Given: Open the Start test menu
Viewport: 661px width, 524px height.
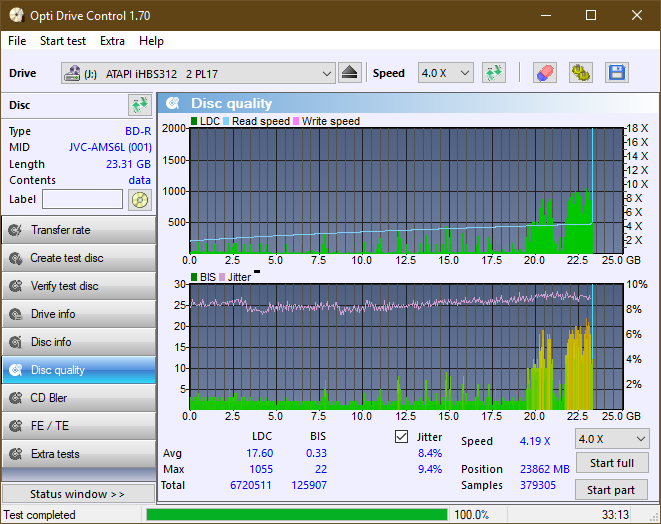Looking at the screenshot, I should click(63, 41).
